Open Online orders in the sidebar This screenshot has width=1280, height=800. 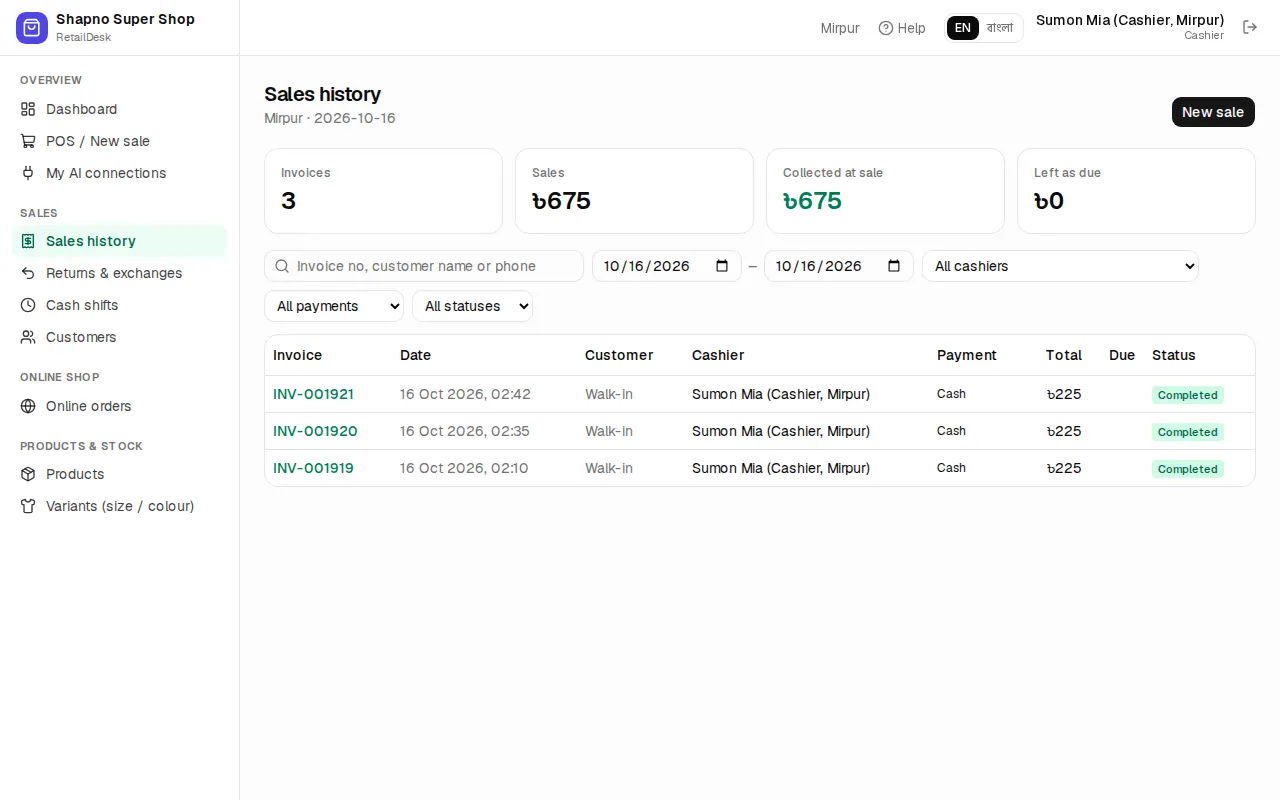(120, 406)
